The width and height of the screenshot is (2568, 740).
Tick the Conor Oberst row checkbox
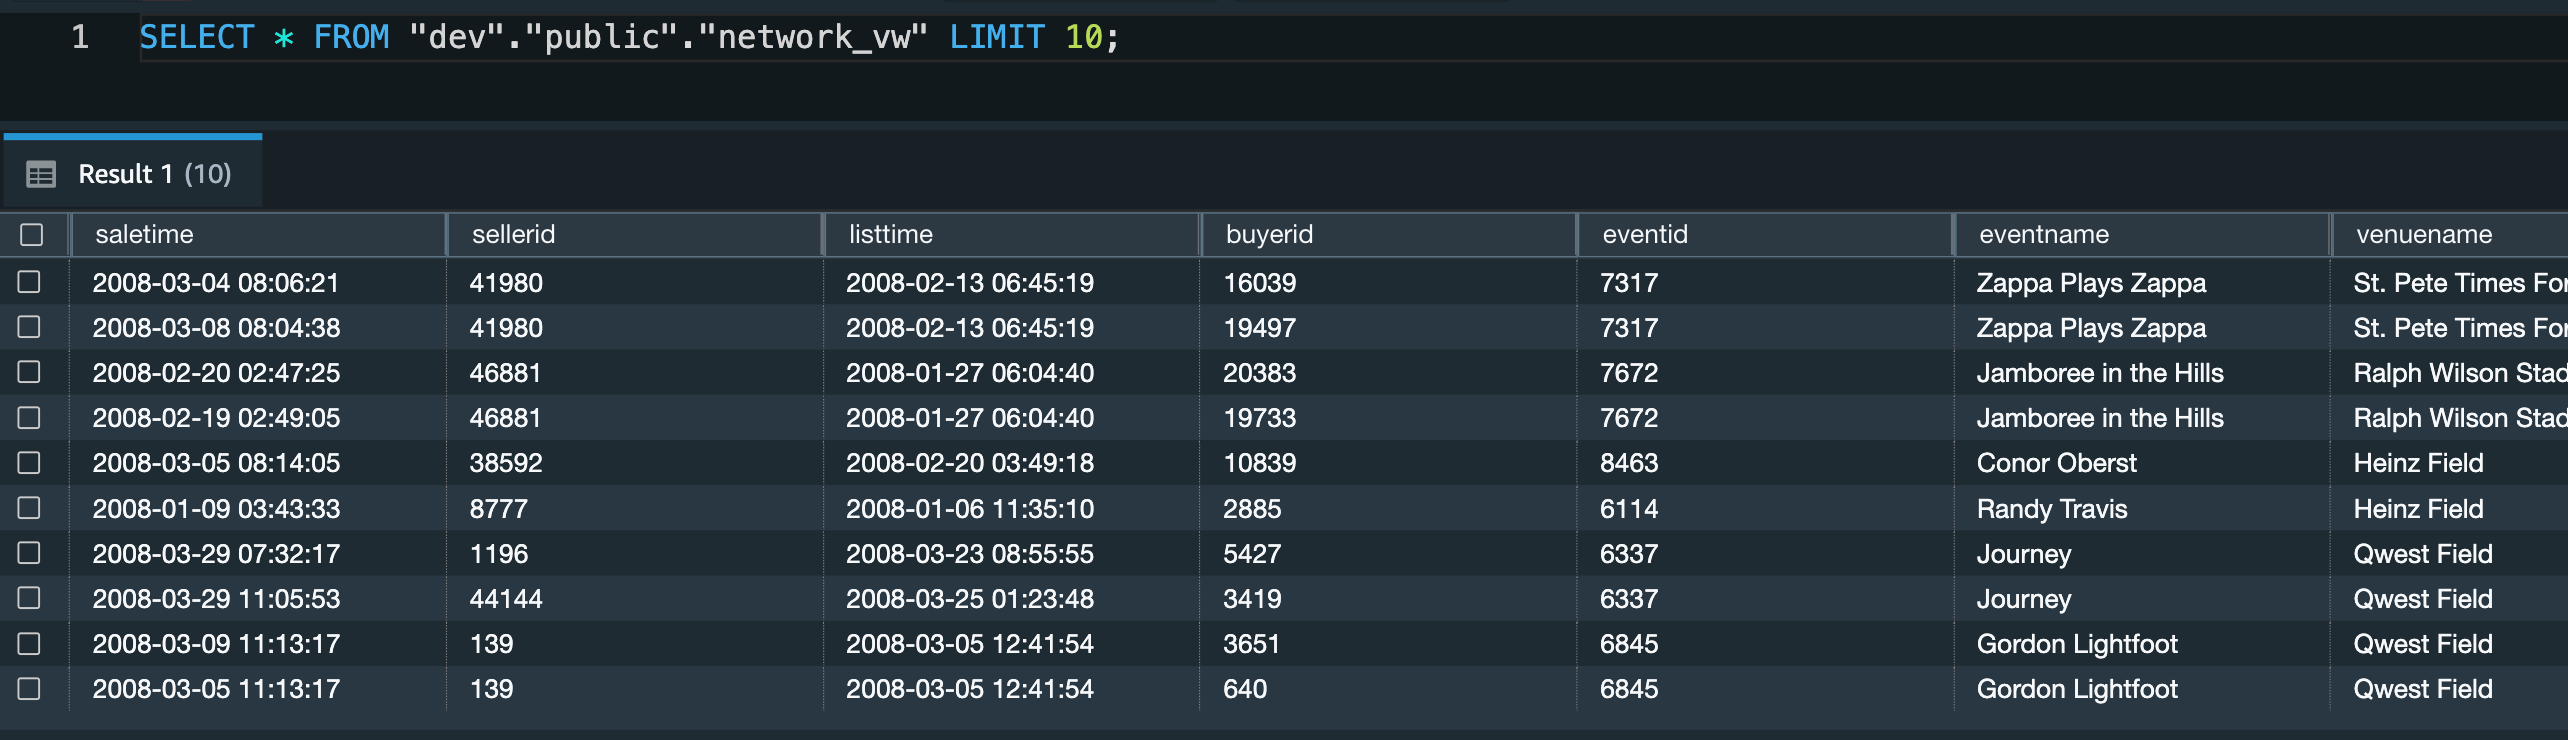click(29, 462)
